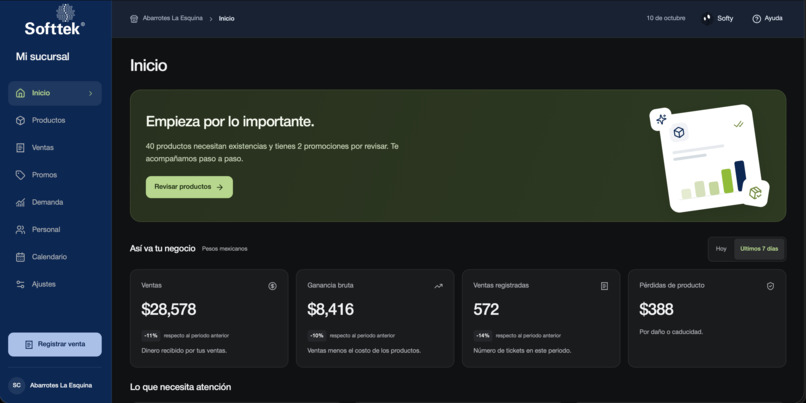
Task: Click the Personal people icon
Action: (21, 230)
